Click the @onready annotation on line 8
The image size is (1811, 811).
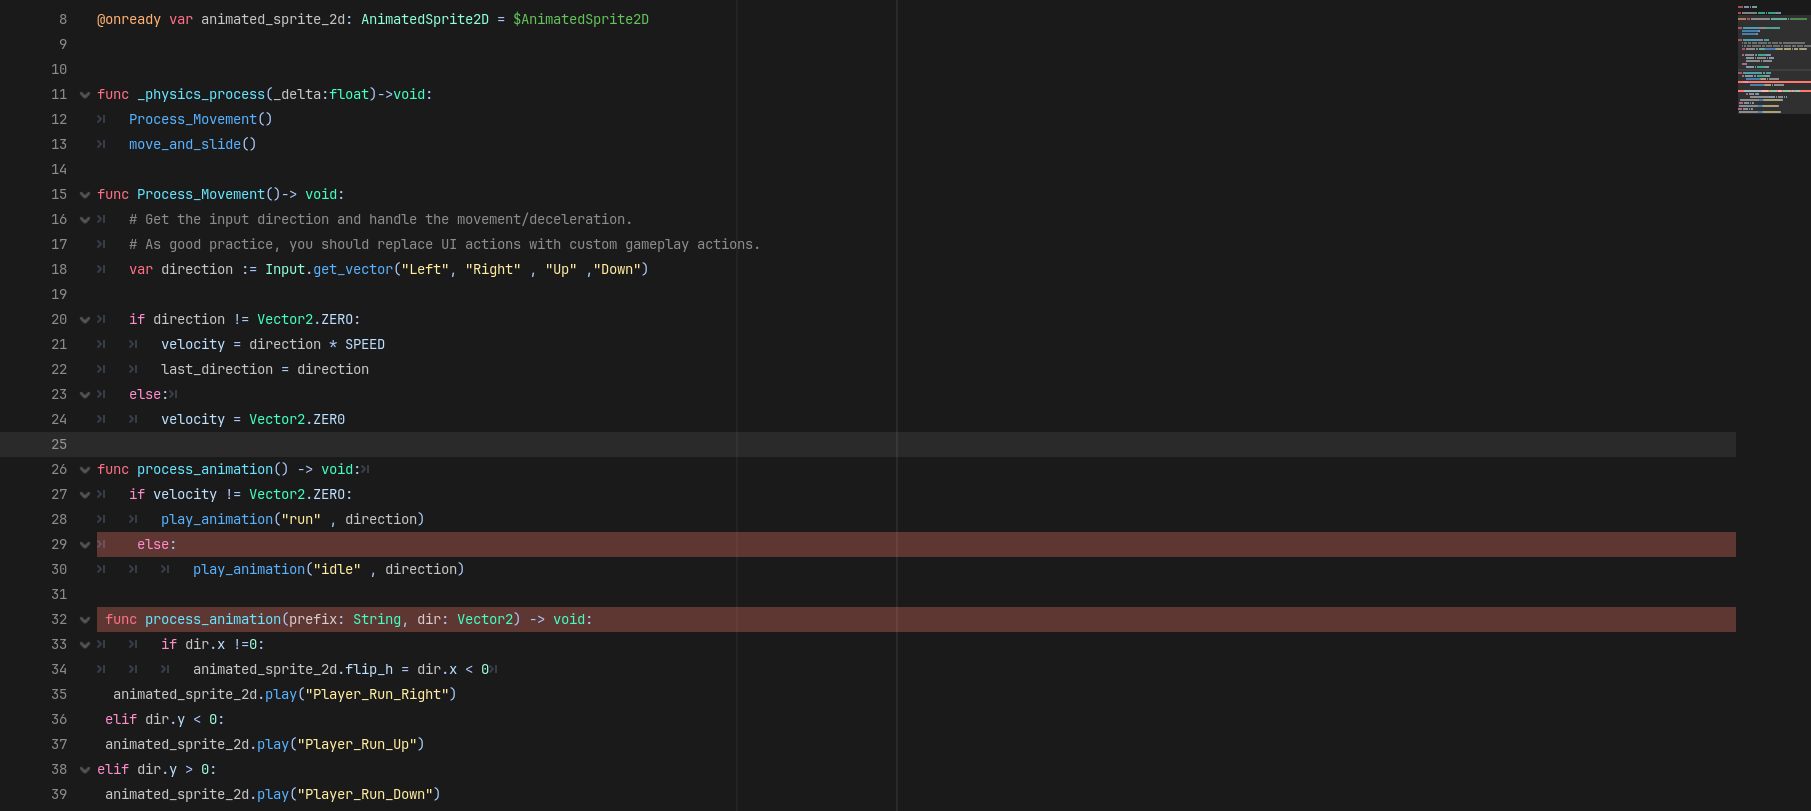pyautogui.click(x=129, y=19)
